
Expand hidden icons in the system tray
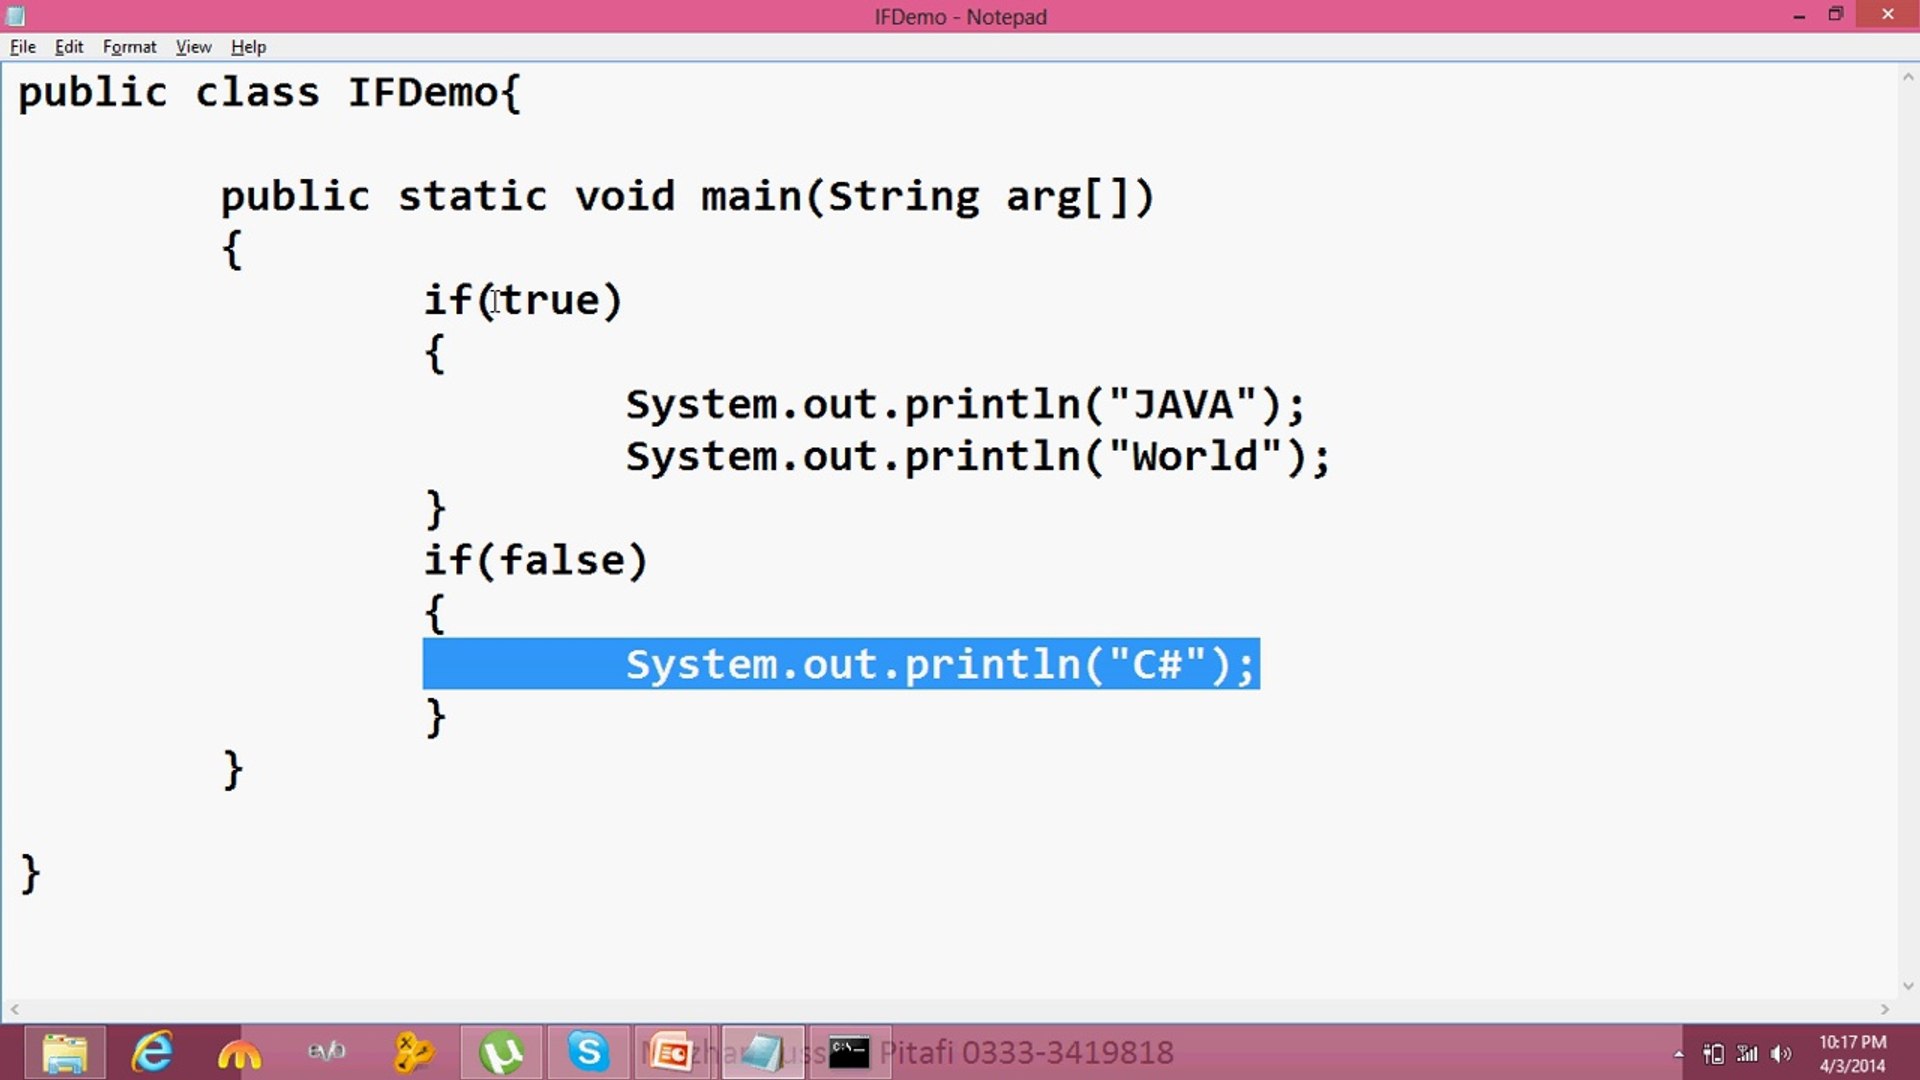pos(1678,1053)
